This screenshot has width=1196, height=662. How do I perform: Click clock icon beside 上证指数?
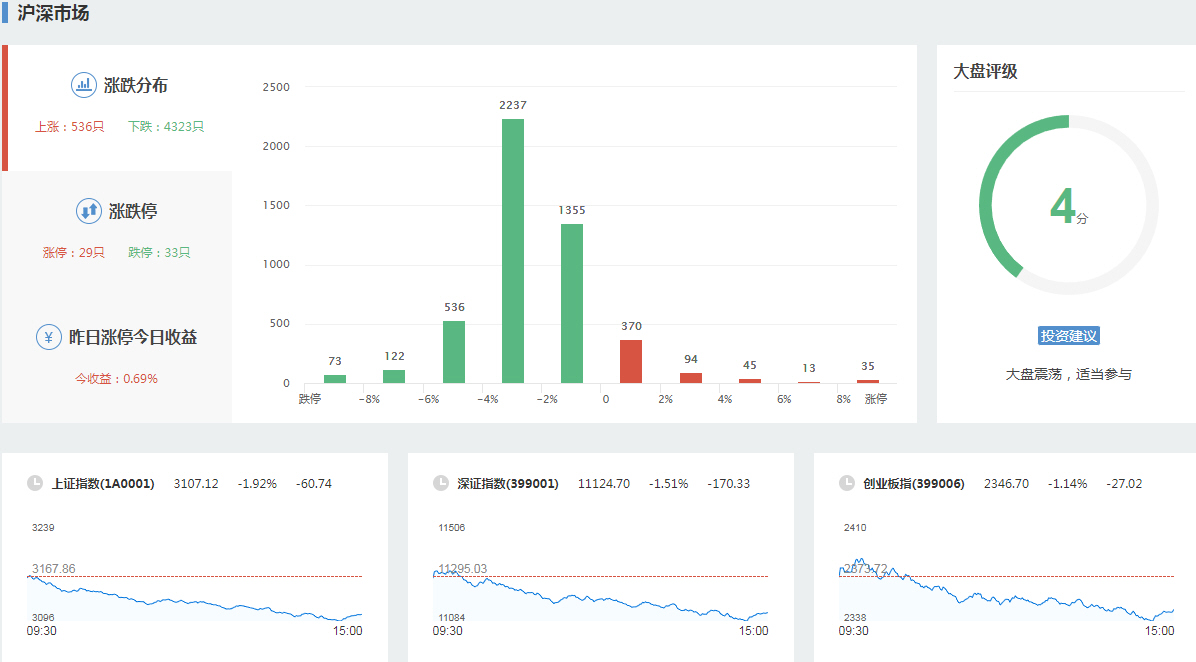35,484
